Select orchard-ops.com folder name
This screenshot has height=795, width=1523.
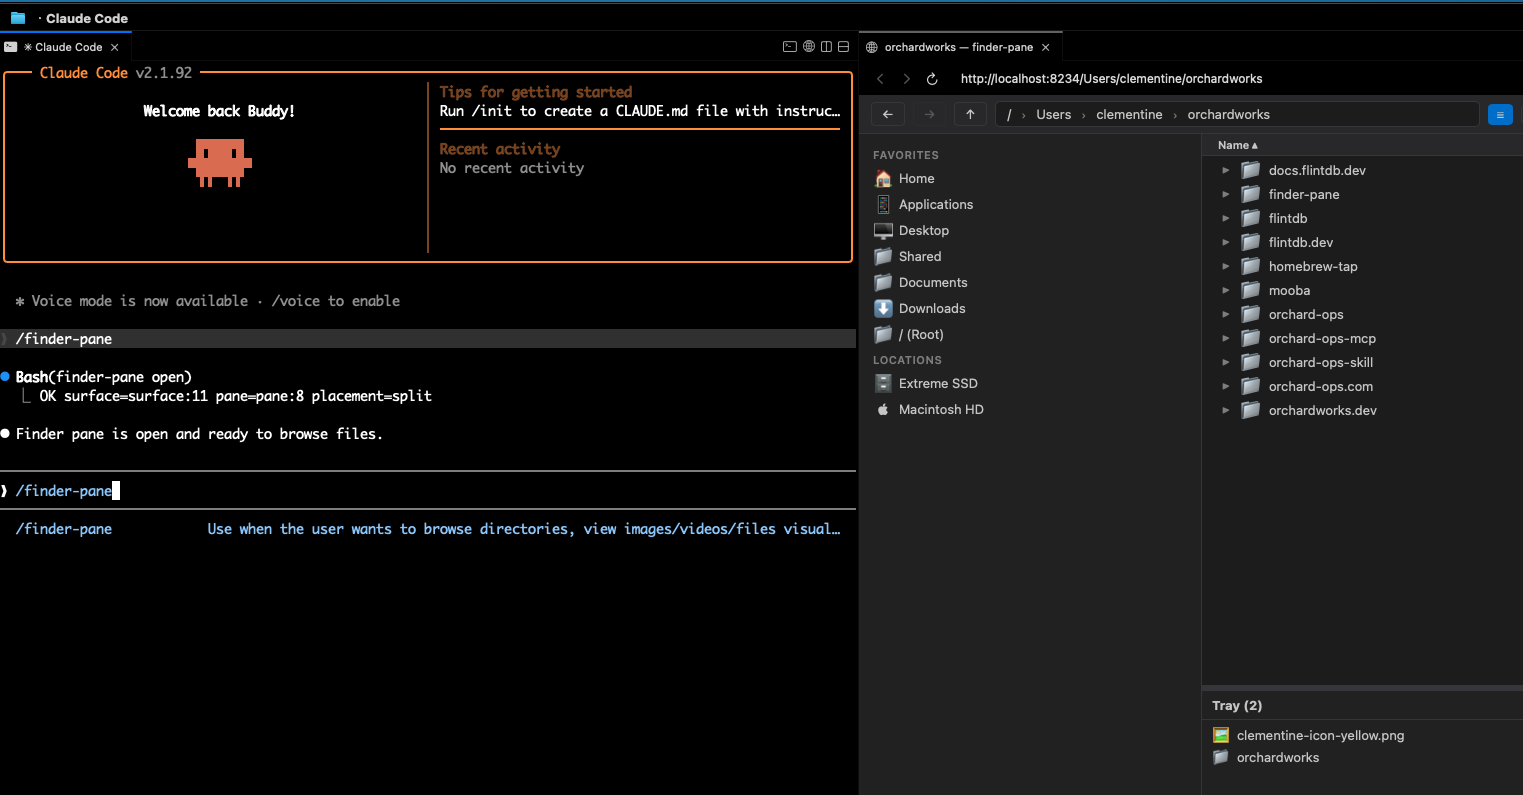(x=1321, y=386)
